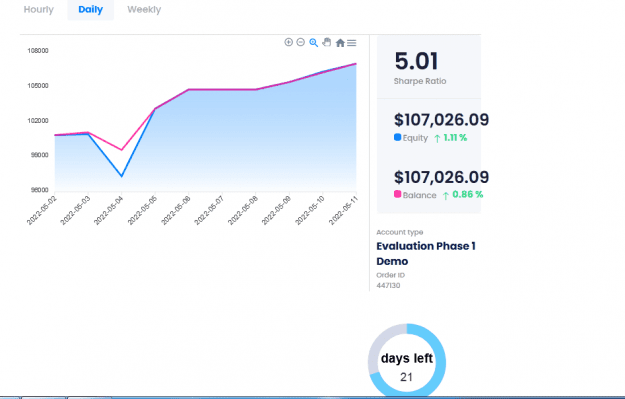Click the 2022-05-07 x-axis date label
Screen dimensions: 625x399
(x=209, y=210)
